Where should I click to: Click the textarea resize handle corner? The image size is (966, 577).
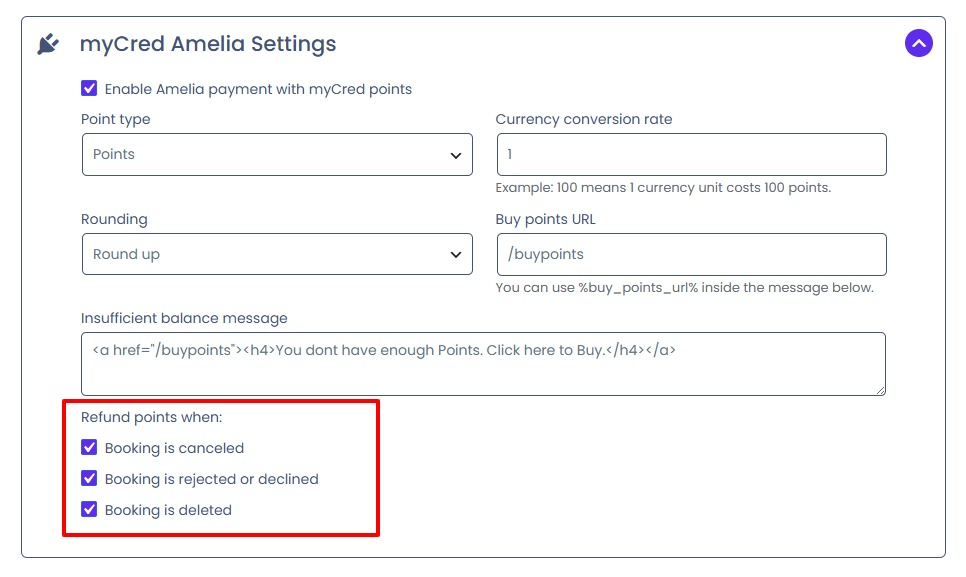tap(880, 390)
